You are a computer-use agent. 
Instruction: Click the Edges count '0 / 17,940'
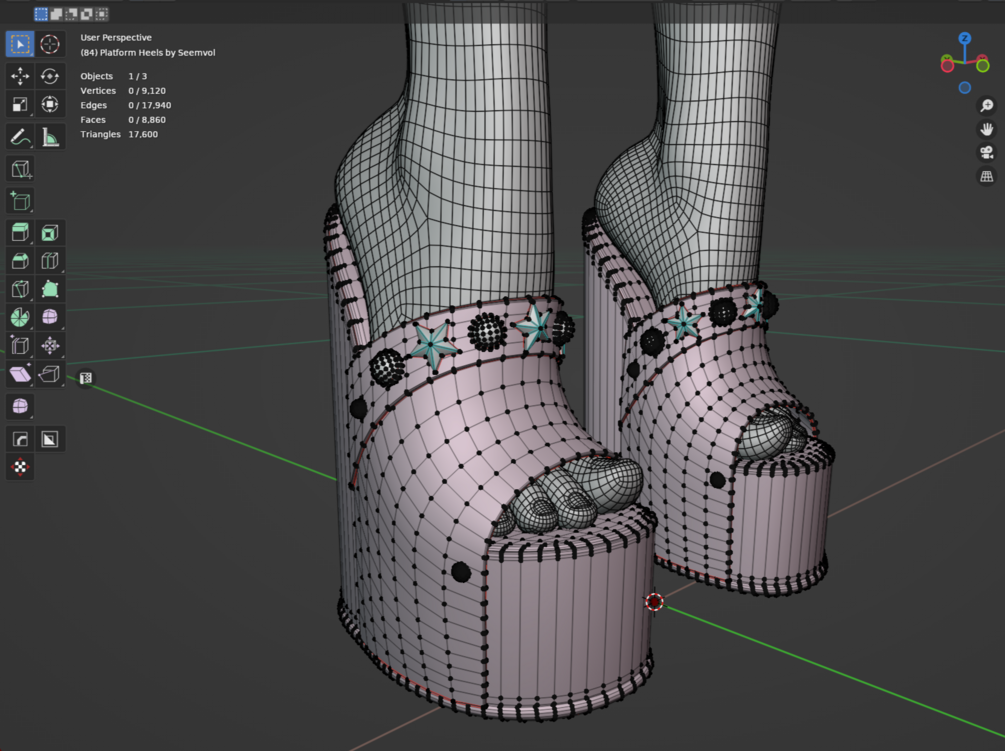[149, 105]
